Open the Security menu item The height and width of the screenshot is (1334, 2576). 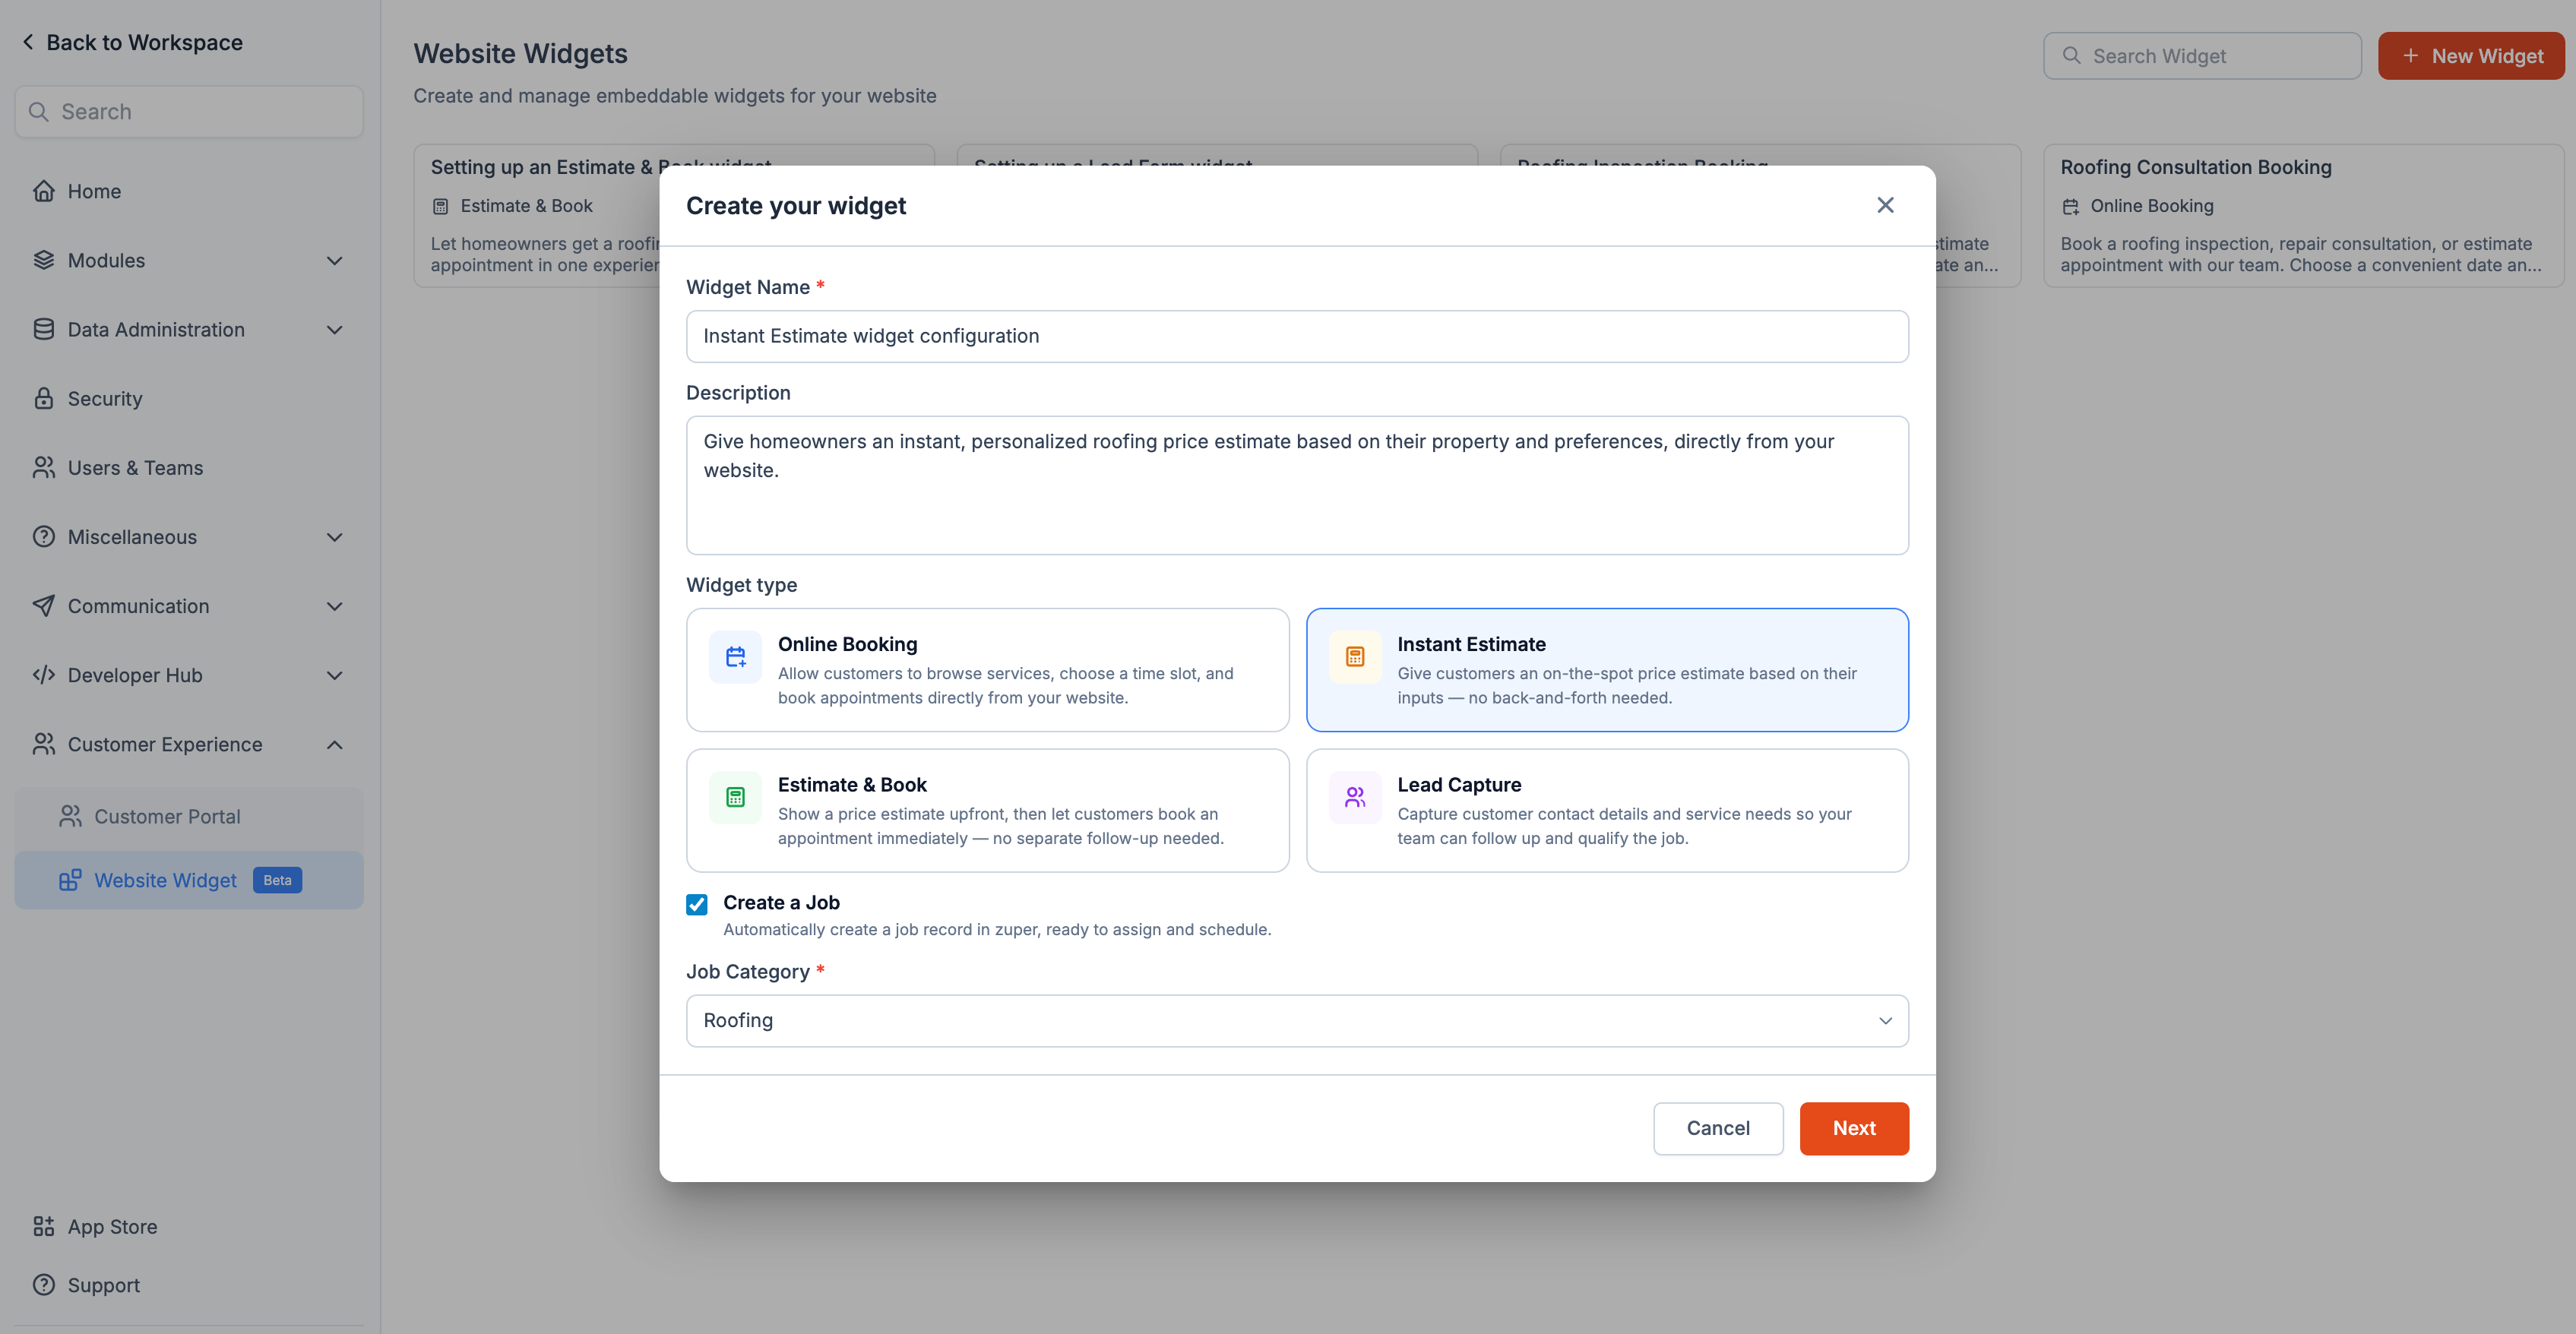[x=189, y=398]
